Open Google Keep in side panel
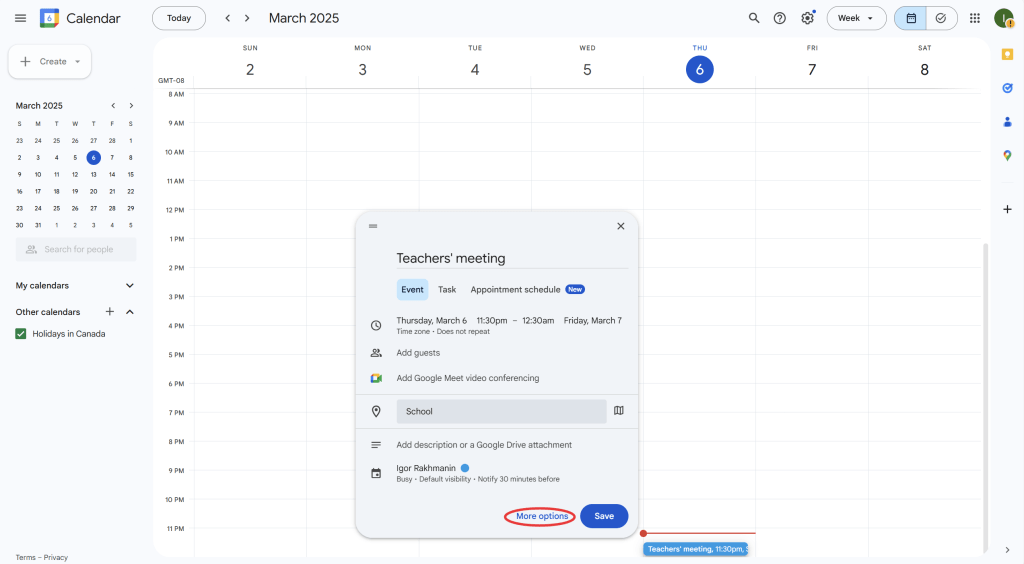This screenshot has width=1024, height=564. coord(1007,54)
